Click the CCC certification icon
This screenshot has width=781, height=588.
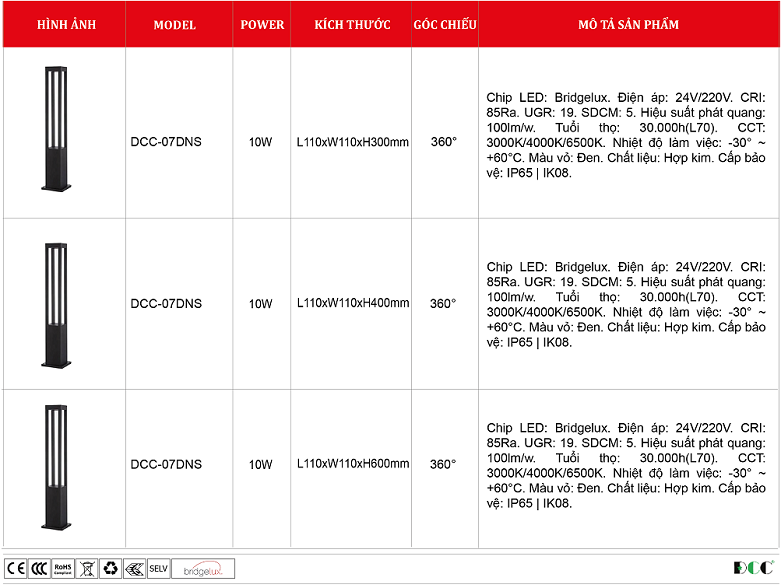(x=39, y=568)
